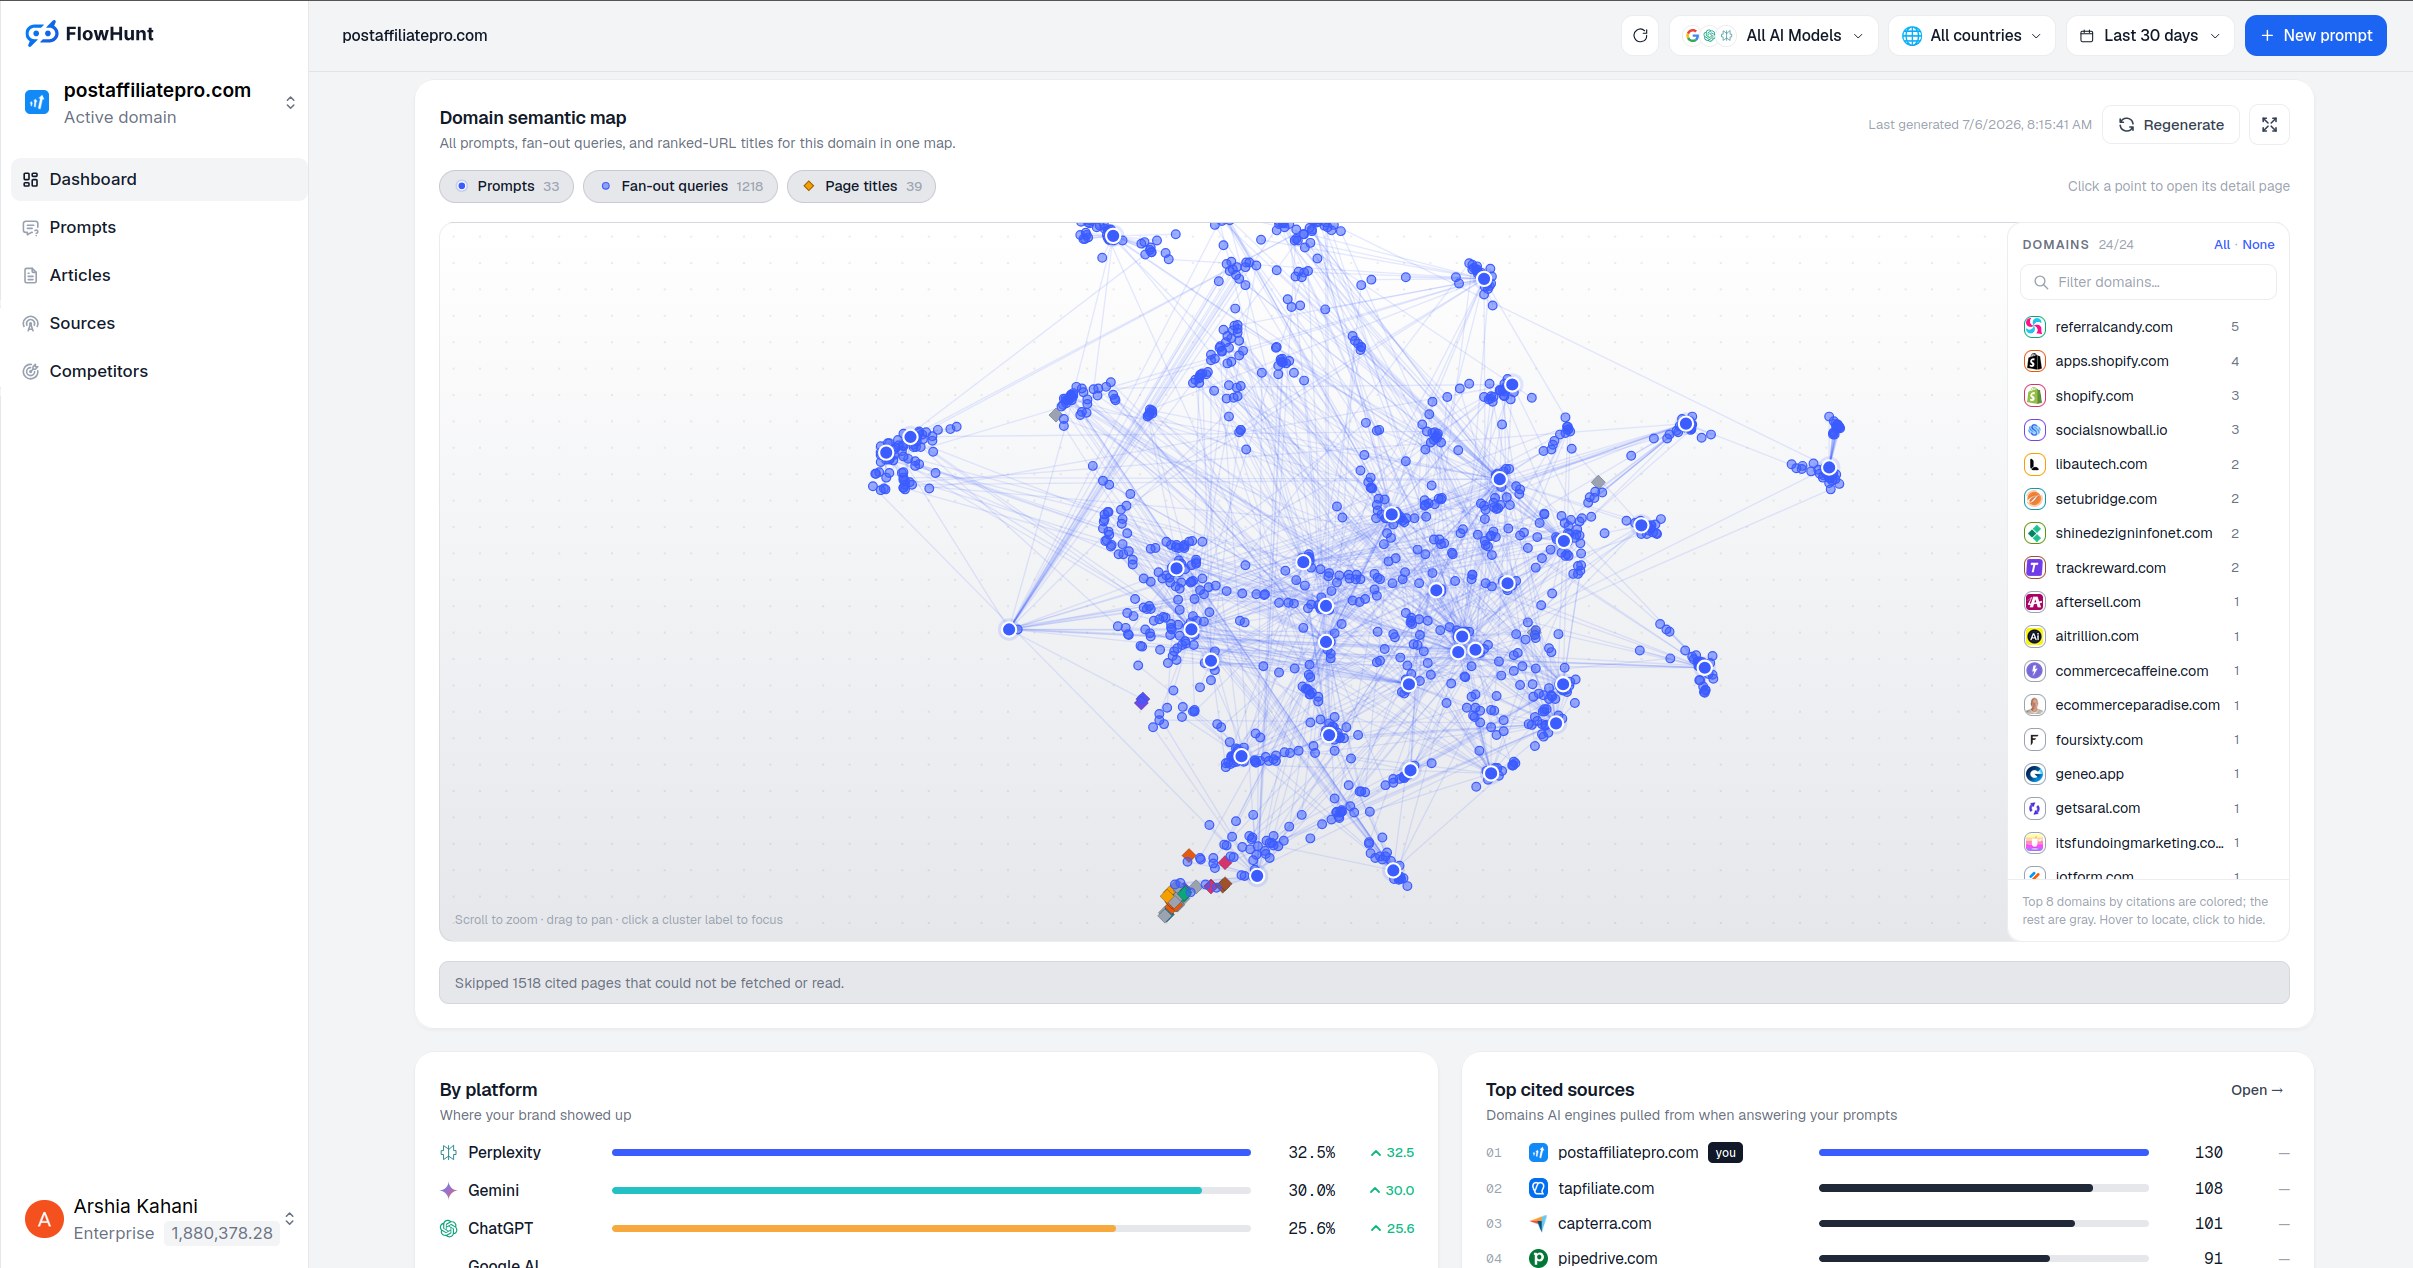
Task: Click the Sources broadcast icon in sidebar
Action: pos(31,323)
